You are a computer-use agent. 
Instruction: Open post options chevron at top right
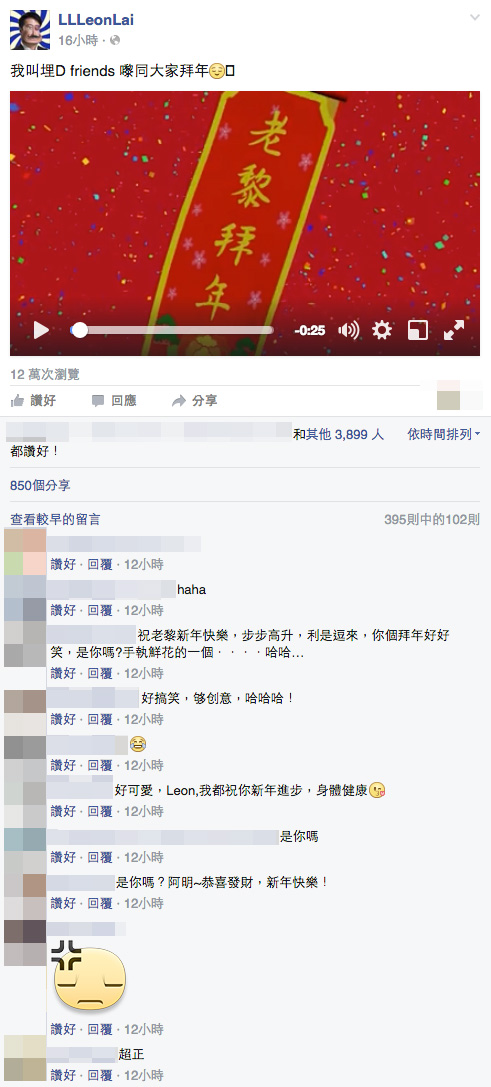(x=475, y=17)
